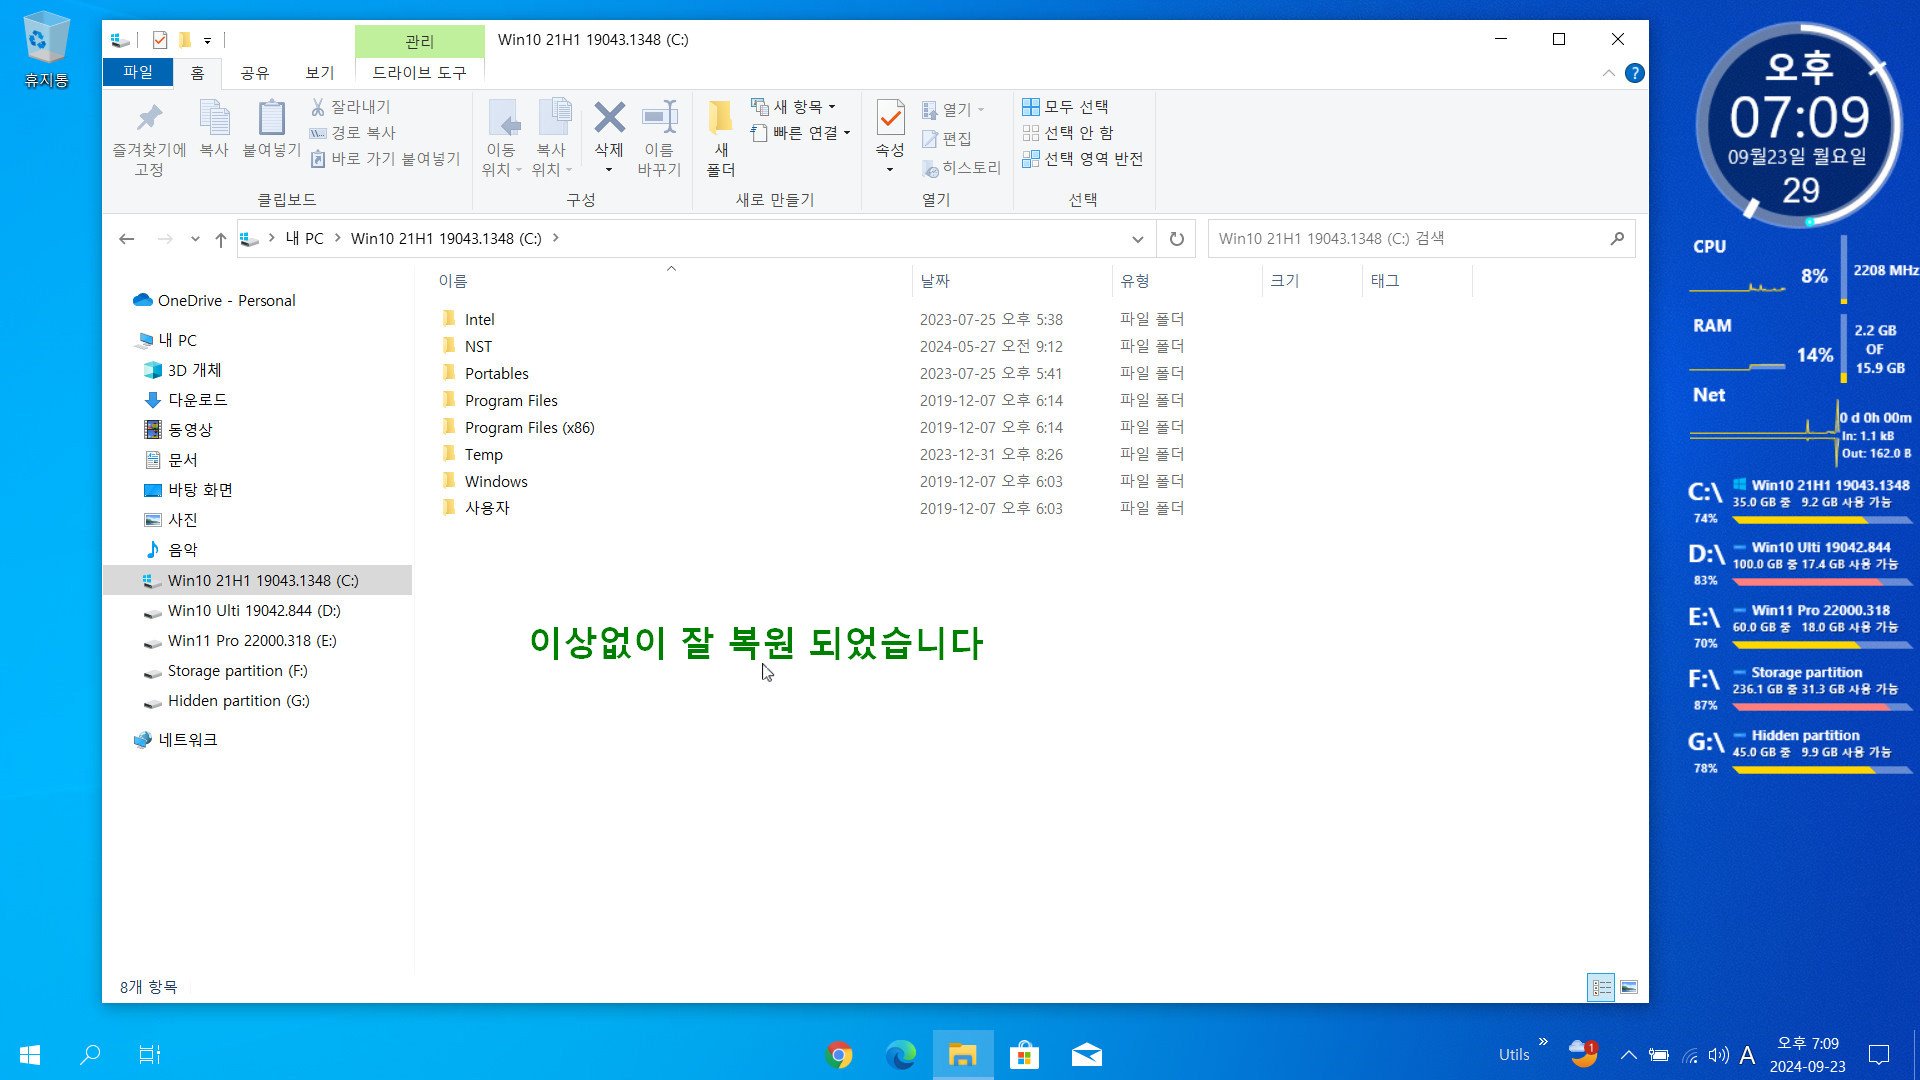Click the Edit (편집) ribbon item
The image size is (1920, 1080).
[x=947, y=138]
